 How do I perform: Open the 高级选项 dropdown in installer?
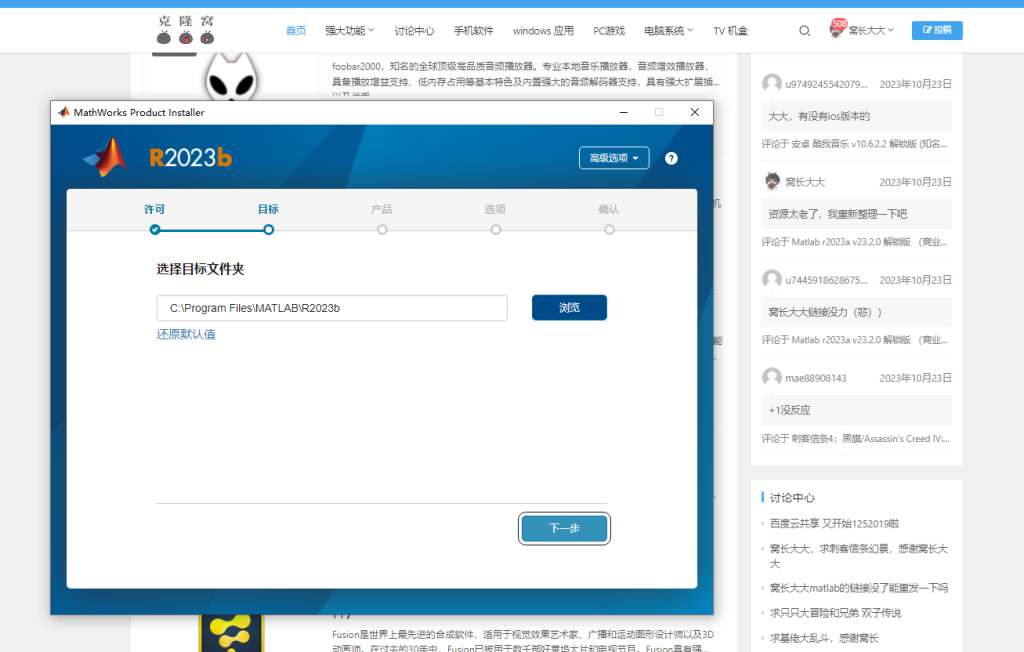pyautogui.click(x=614, y=158)
